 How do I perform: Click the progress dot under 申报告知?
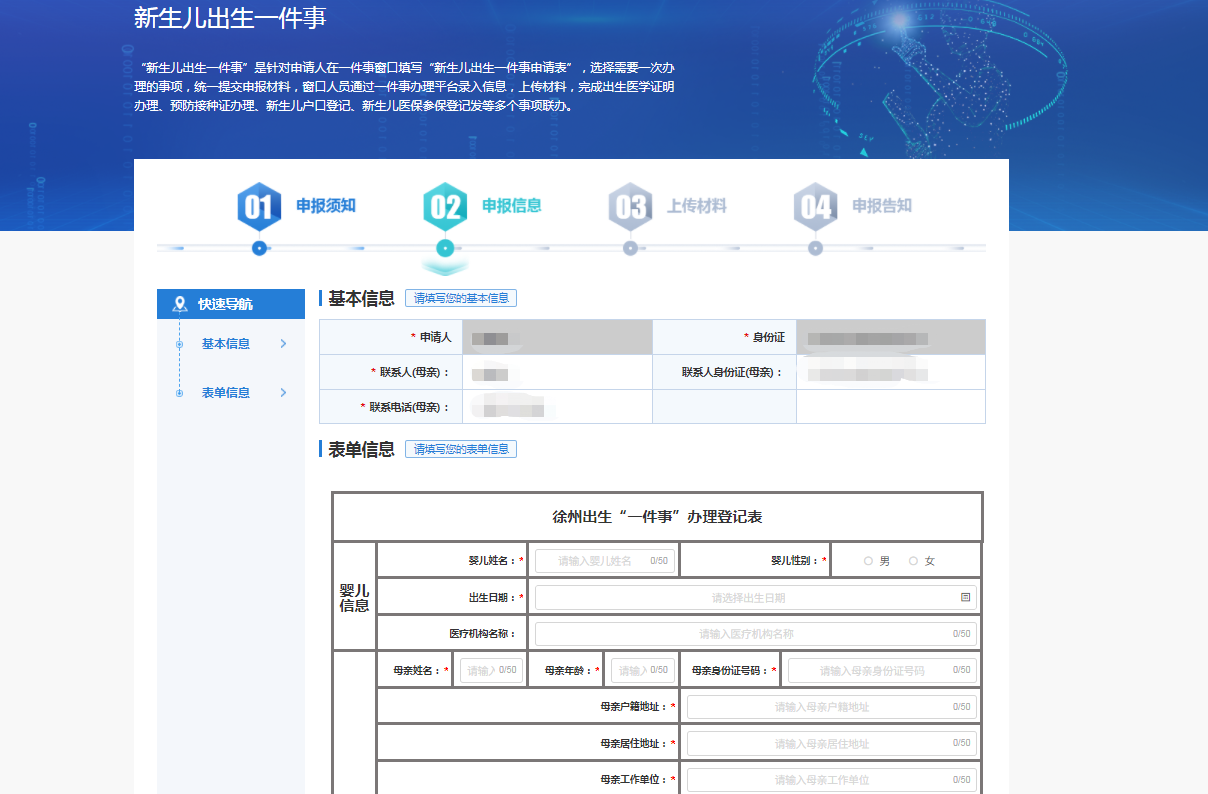pyautogui.click(x=815, y=248)
